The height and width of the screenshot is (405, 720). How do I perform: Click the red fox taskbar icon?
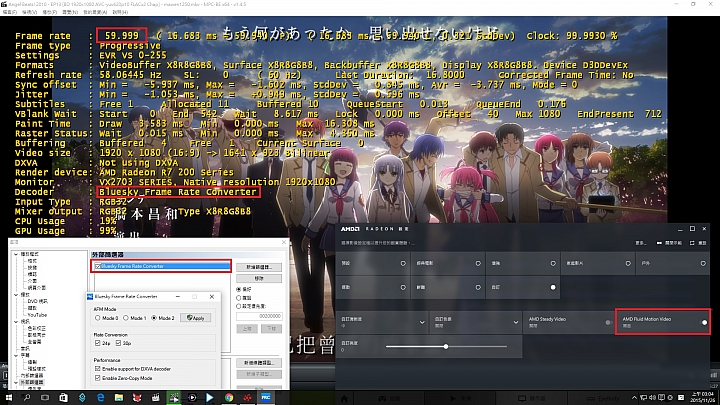(x=137, y=398)
